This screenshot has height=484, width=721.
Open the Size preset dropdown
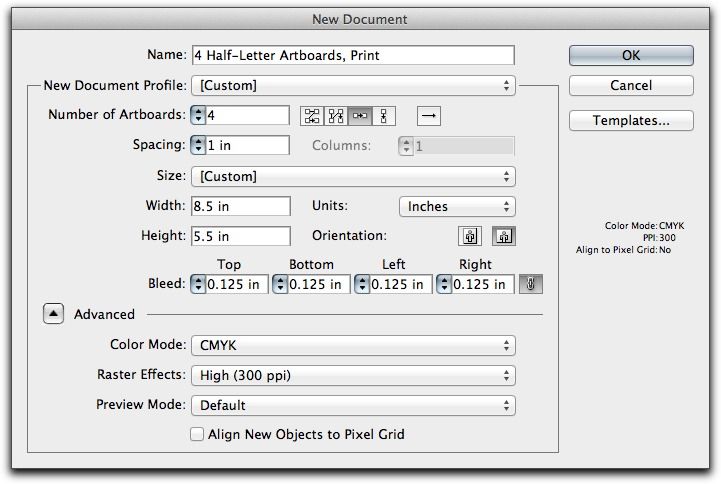pyautogui.click(x=354, y=177)
